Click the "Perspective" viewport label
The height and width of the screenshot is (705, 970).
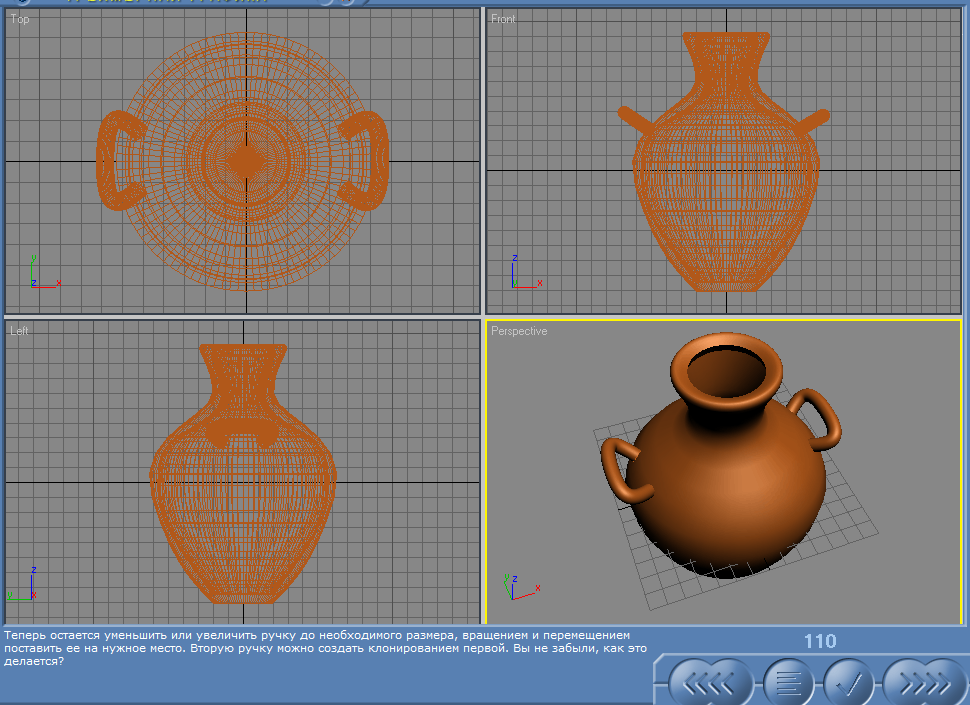tap(519, 331)
